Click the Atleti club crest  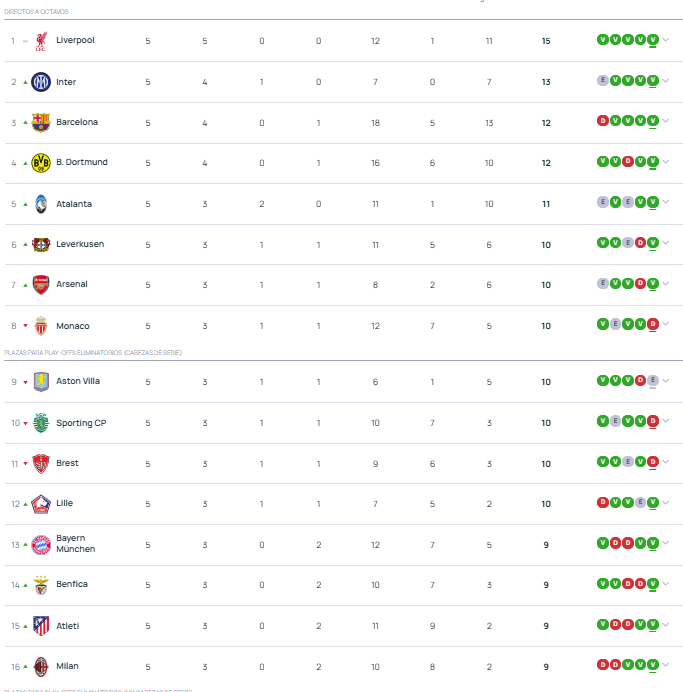[41, 626]
